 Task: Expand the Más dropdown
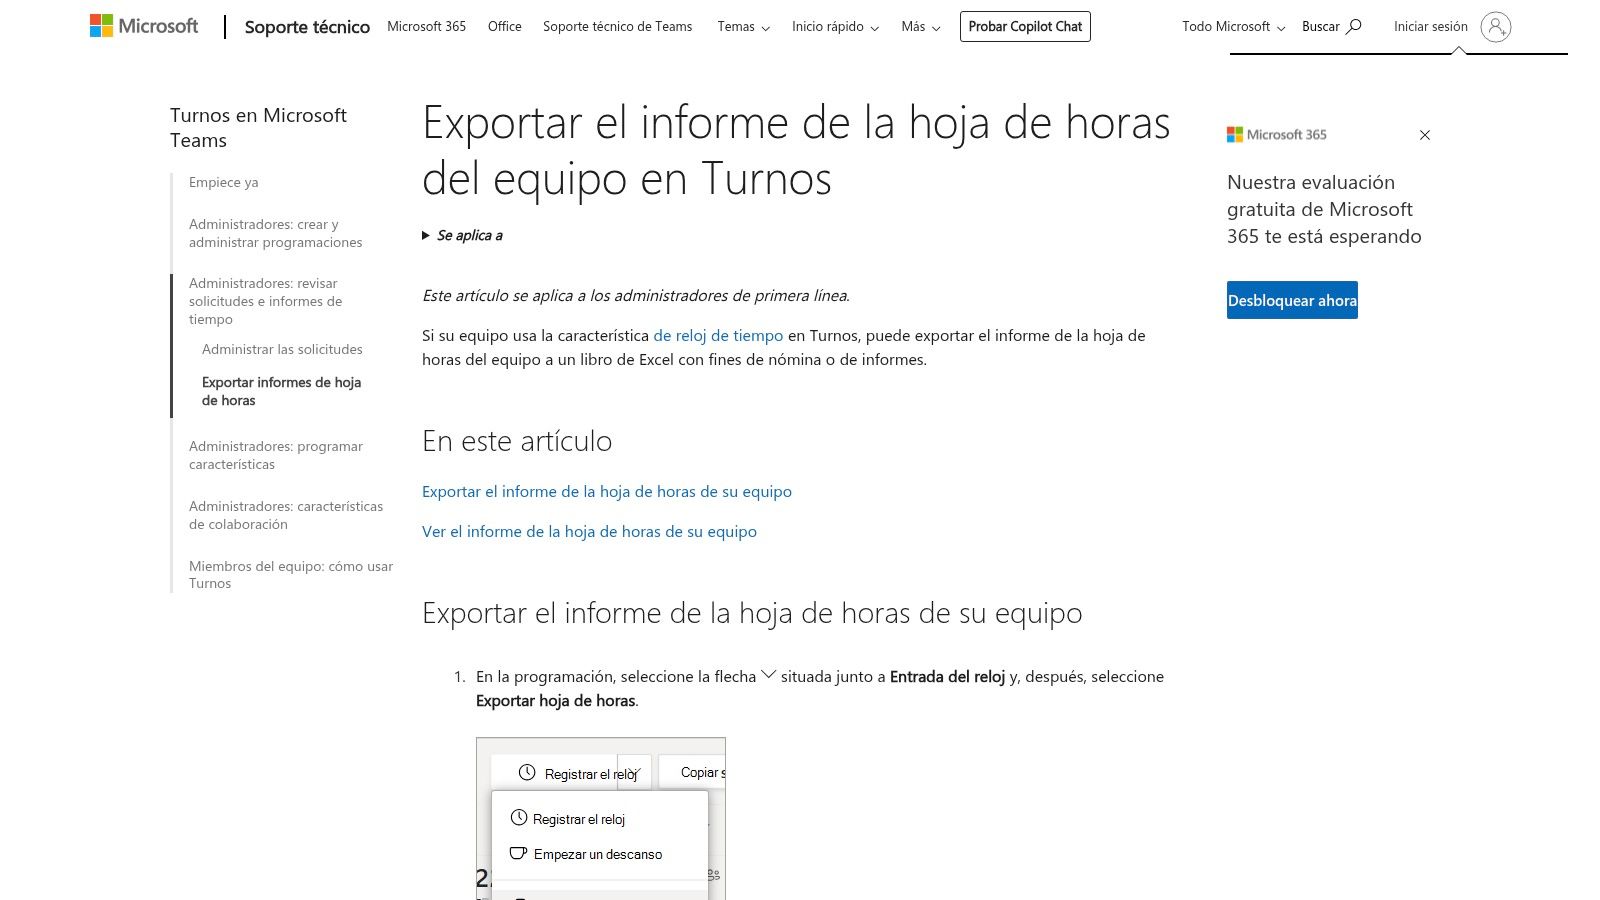(x=920, y=27)
